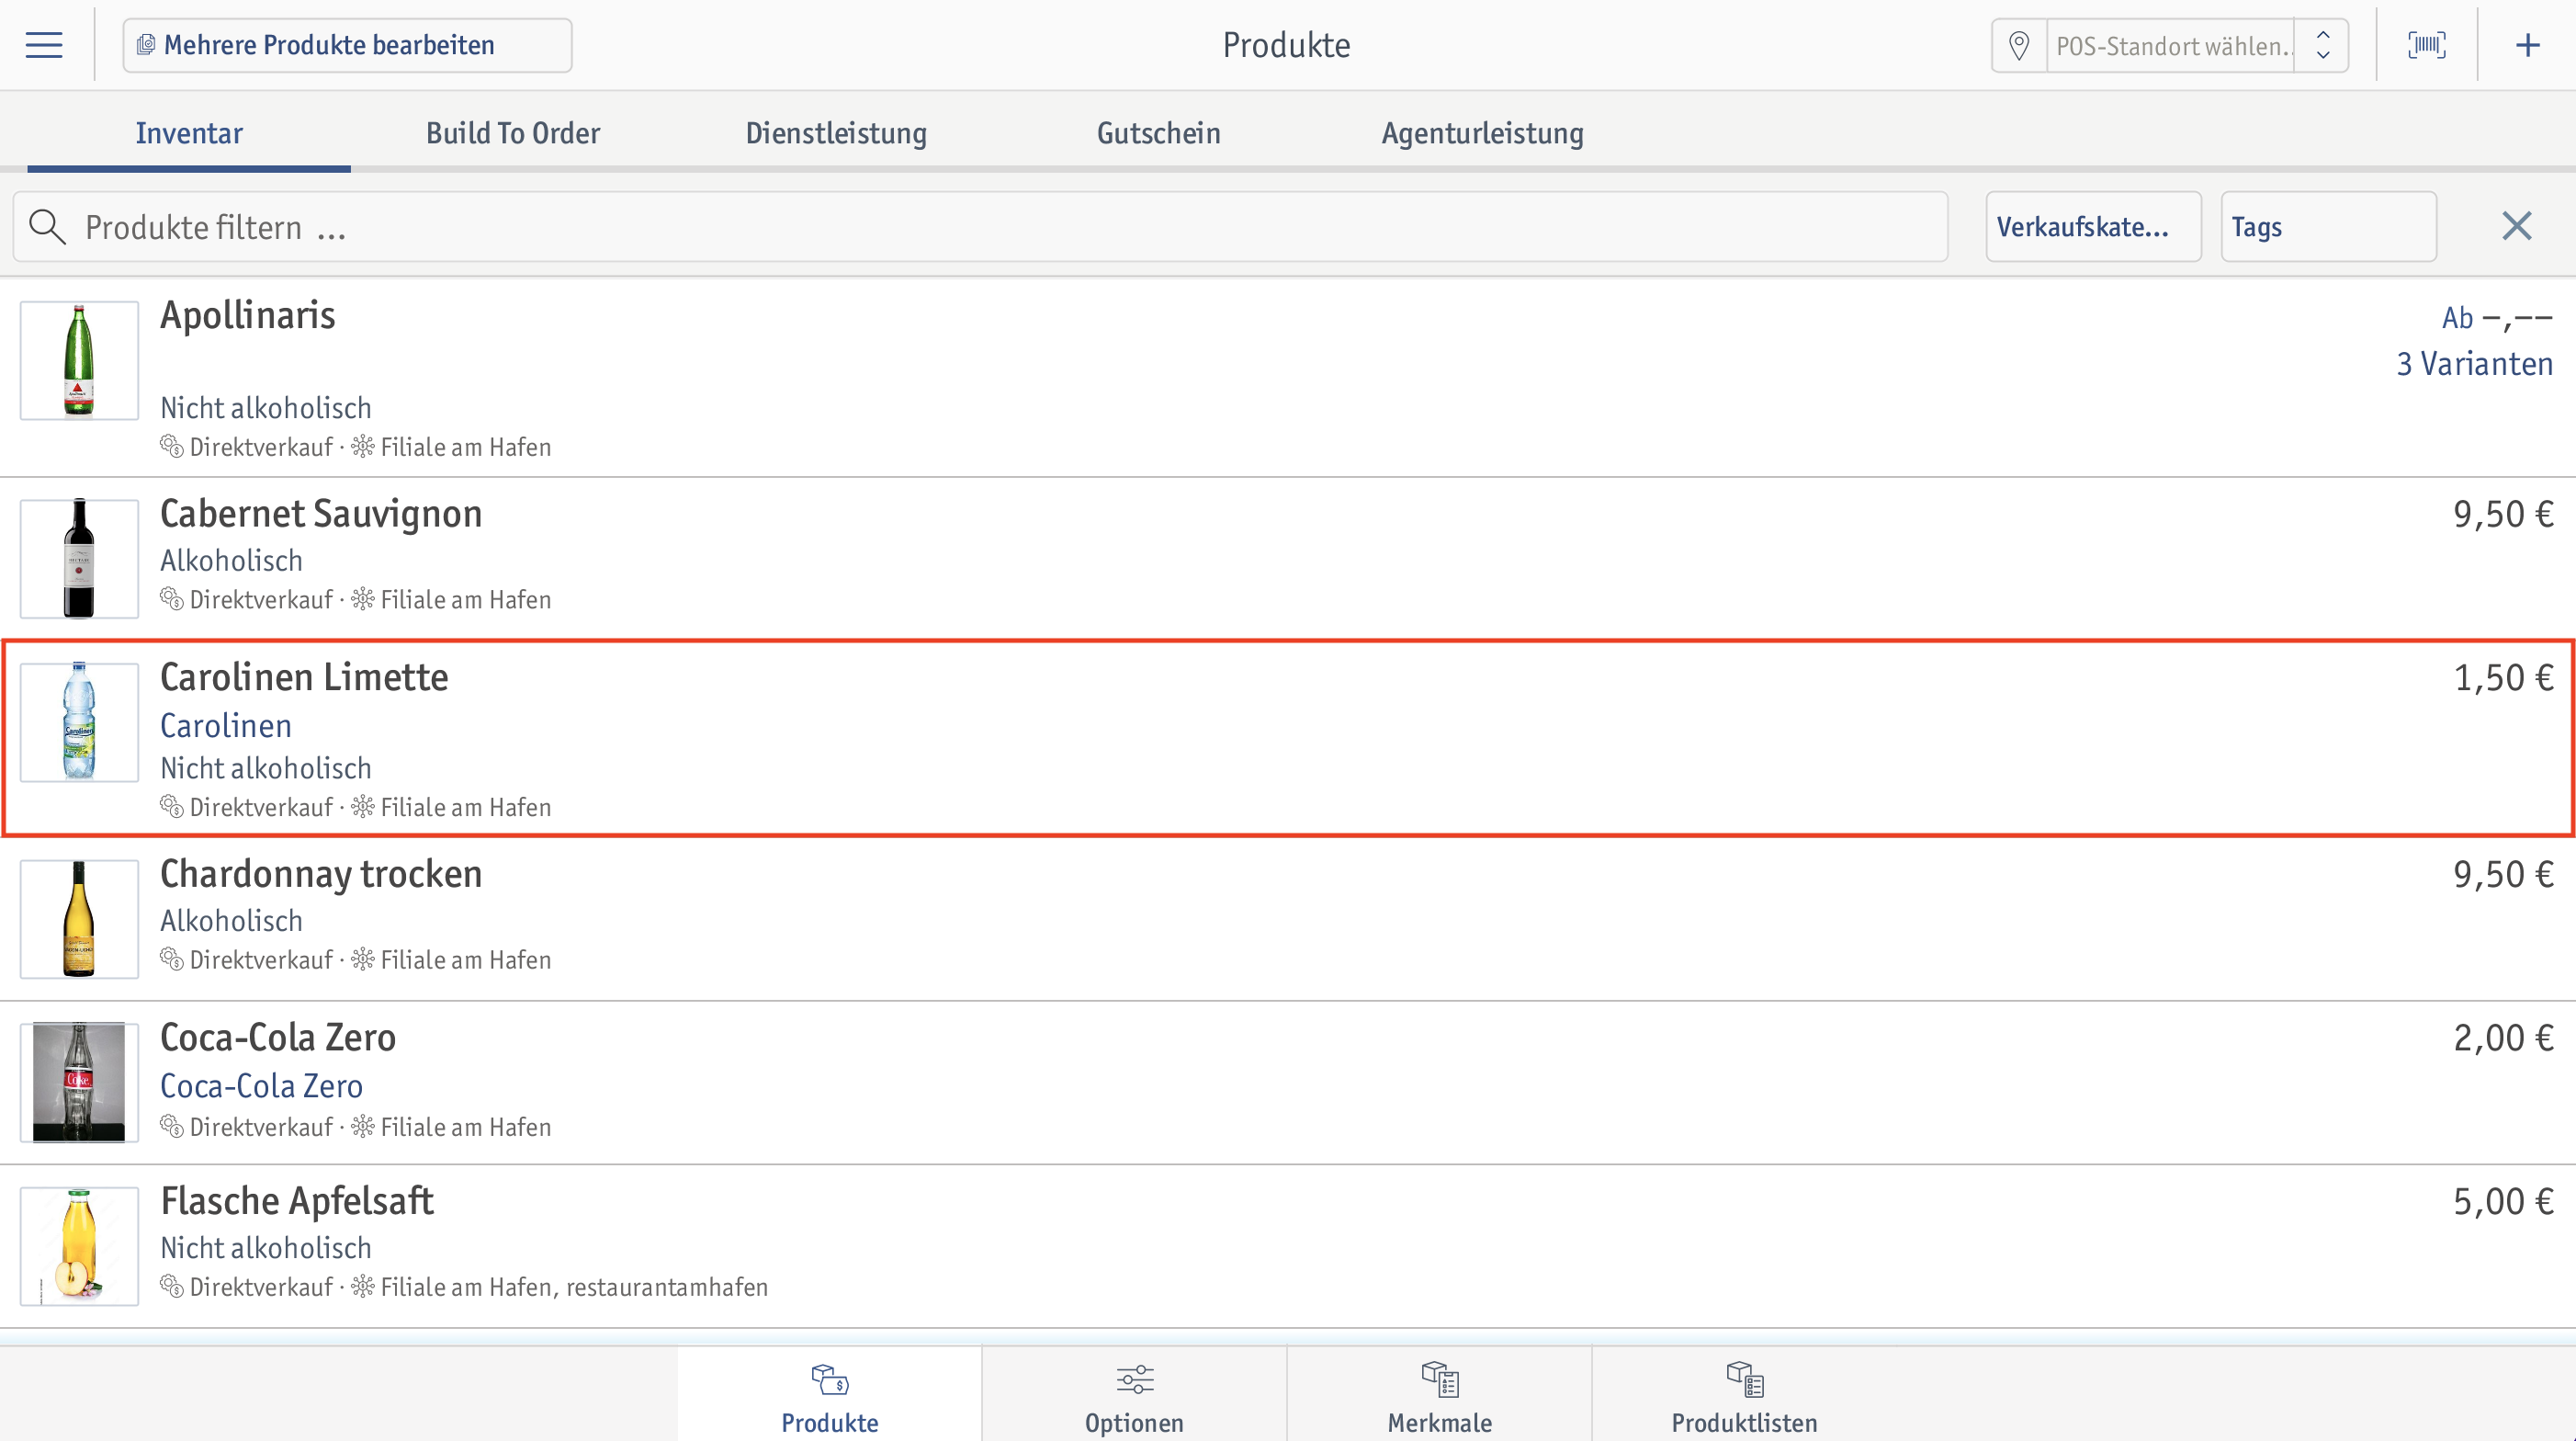The width and height of the screenshot is (2576, 1441).
Task: Click Direktverkauf icon in Apollinaris row
Action: 171,446
